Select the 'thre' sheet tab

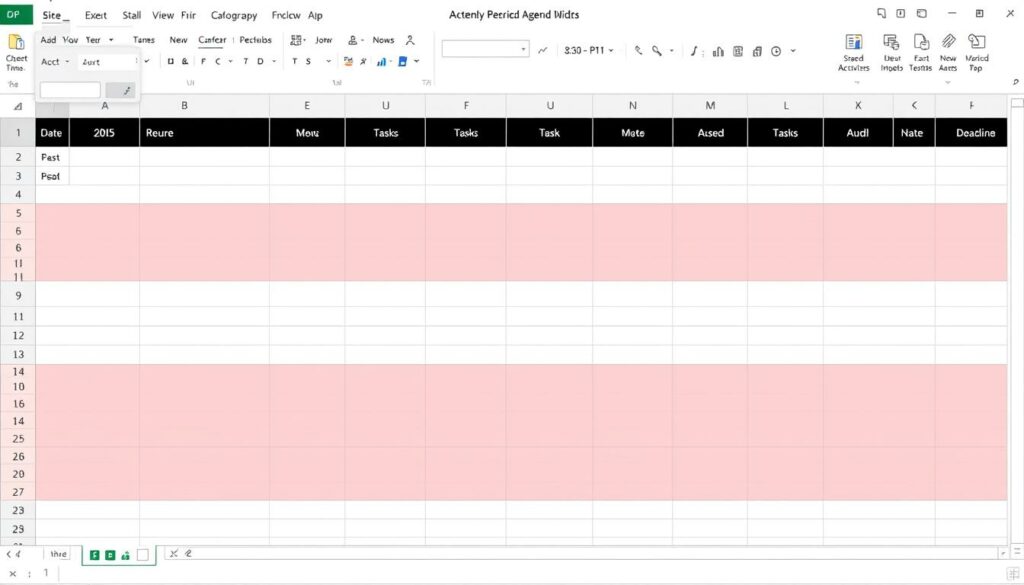coord(59,553)
